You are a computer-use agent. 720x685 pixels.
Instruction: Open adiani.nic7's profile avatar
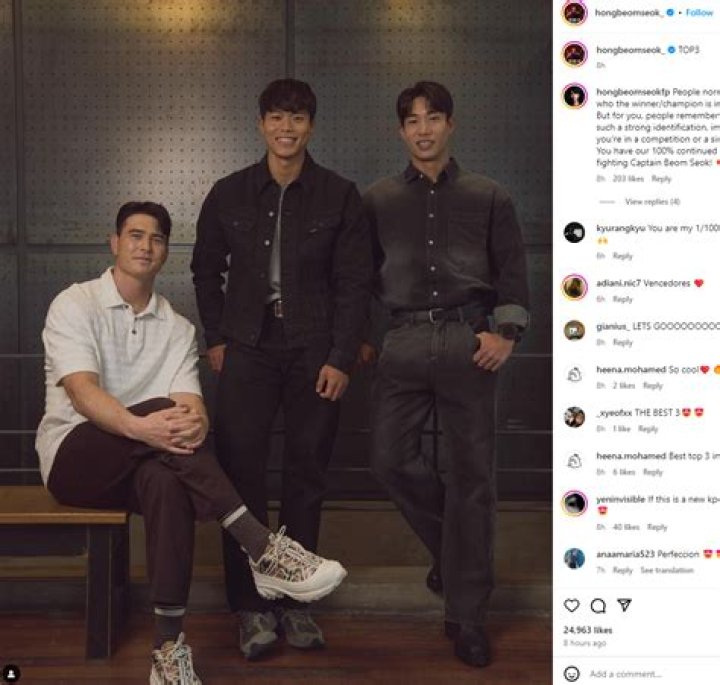pos(574,287)
